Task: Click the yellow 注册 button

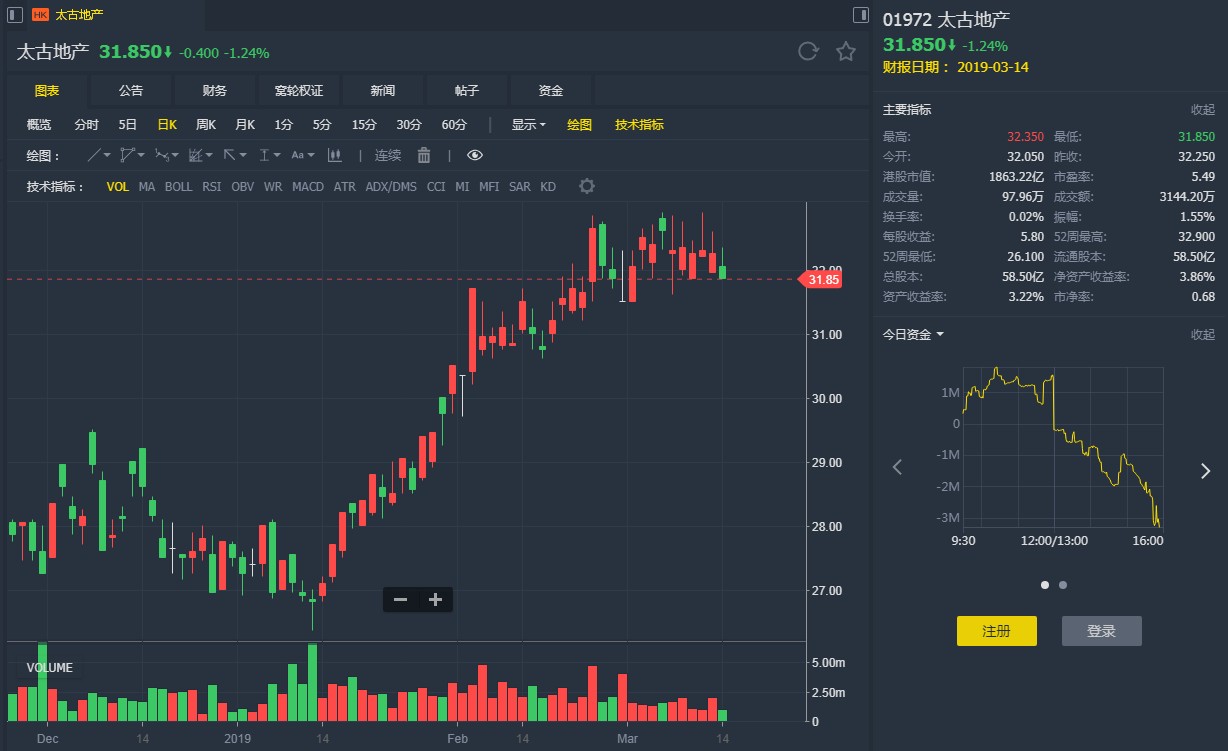Action: click(x=996, y=631)
